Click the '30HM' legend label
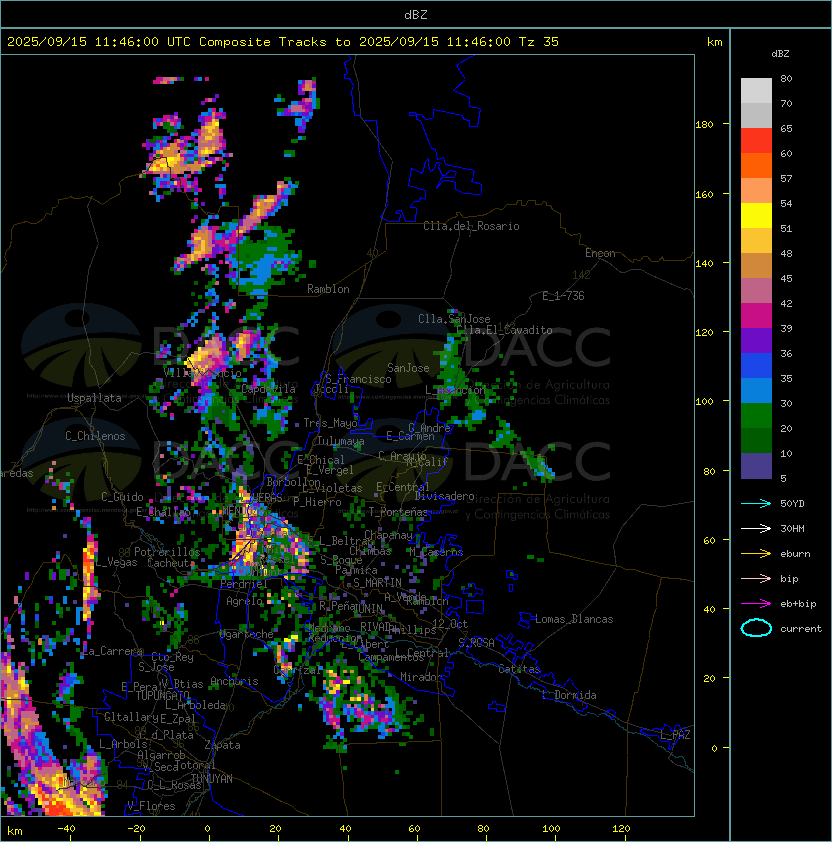The height and width of the screenshot is (842, 832). pos(792,529)
